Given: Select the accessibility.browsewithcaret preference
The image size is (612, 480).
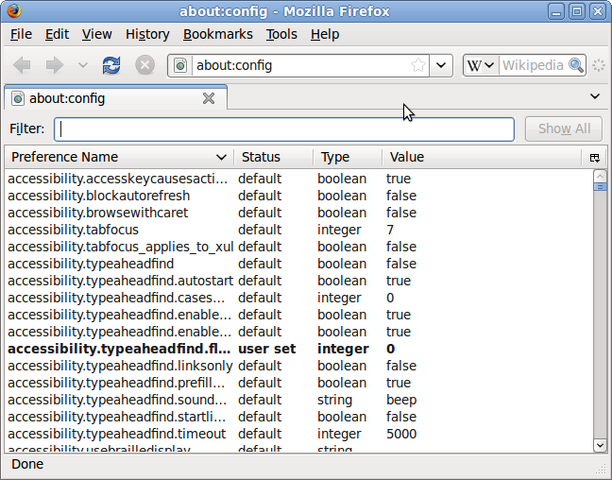Looking at the screenshot, I should pyautogui.click(x=299, y=213).
